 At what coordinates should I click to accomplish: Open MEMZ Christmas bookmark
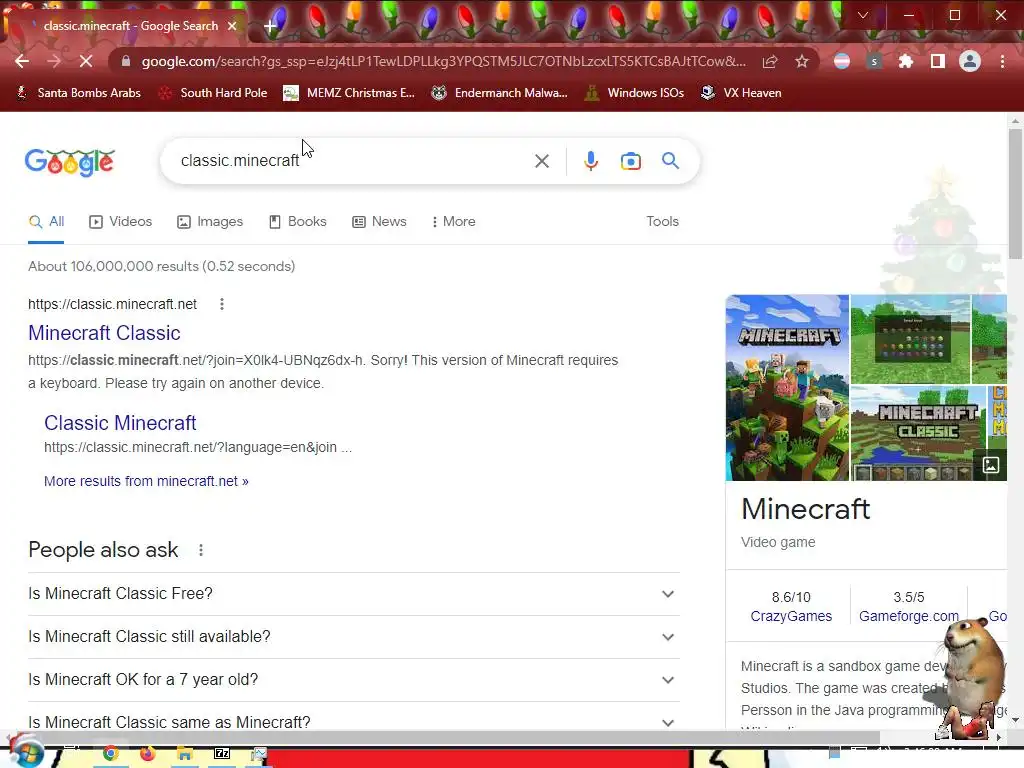349,93
